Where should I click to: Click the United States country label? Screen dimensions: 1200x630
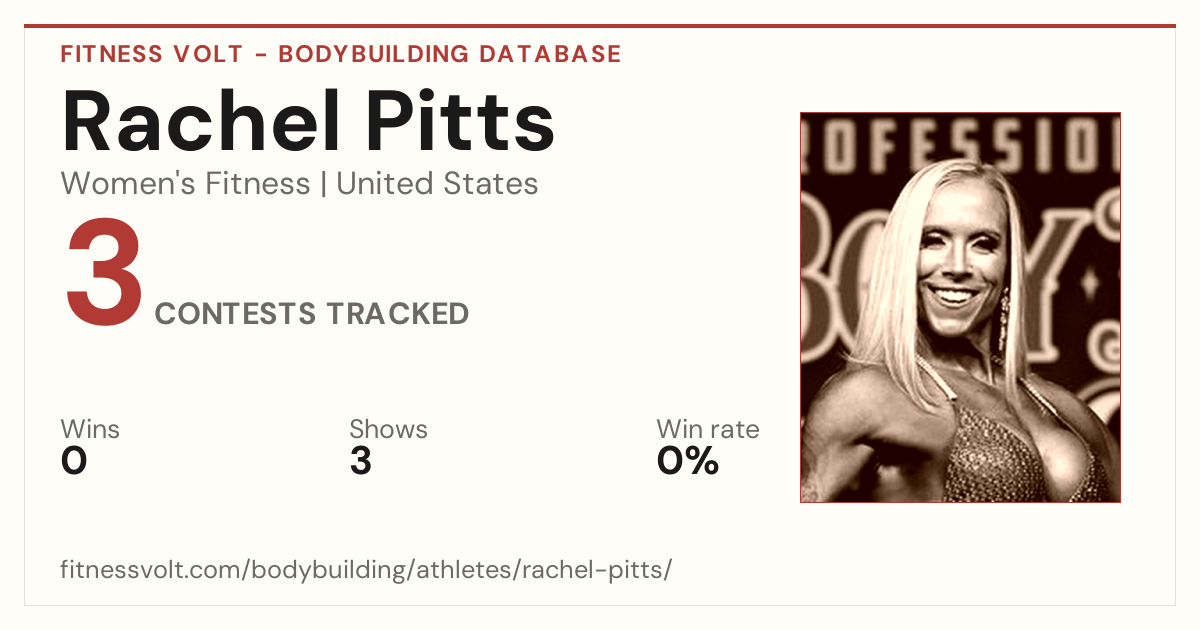437,184
